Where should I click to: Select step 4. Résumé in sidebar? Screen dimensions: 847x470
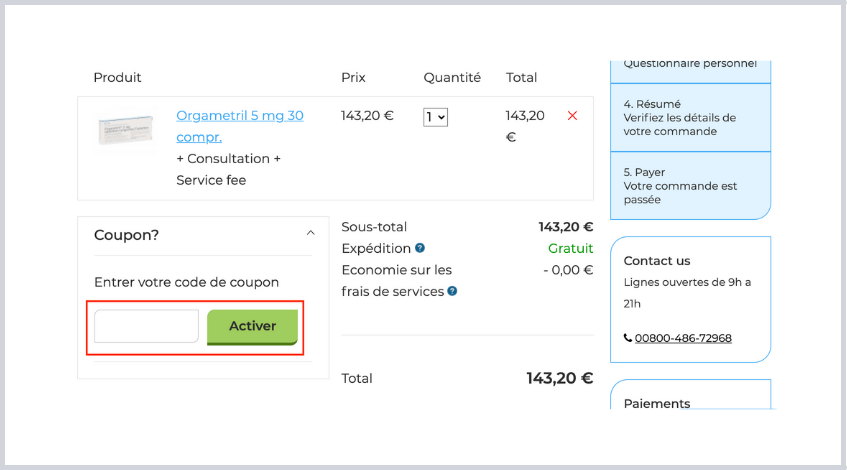[x=690, y=118]
